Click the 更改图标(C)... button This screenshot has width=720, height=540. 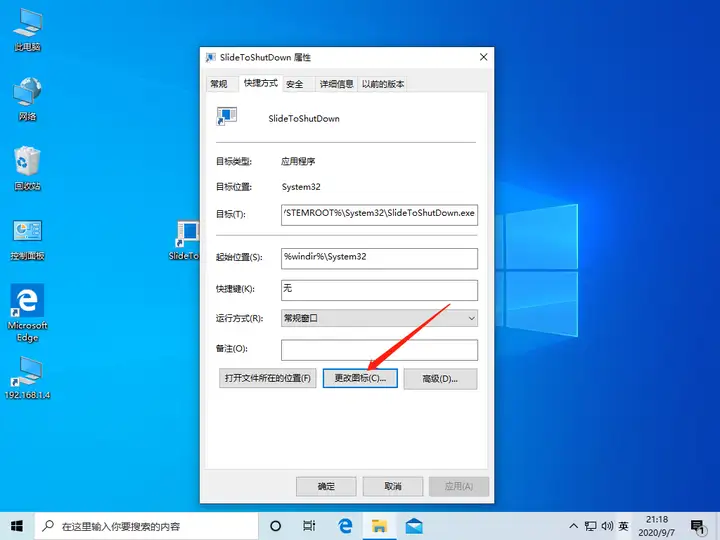pos(360,378)
